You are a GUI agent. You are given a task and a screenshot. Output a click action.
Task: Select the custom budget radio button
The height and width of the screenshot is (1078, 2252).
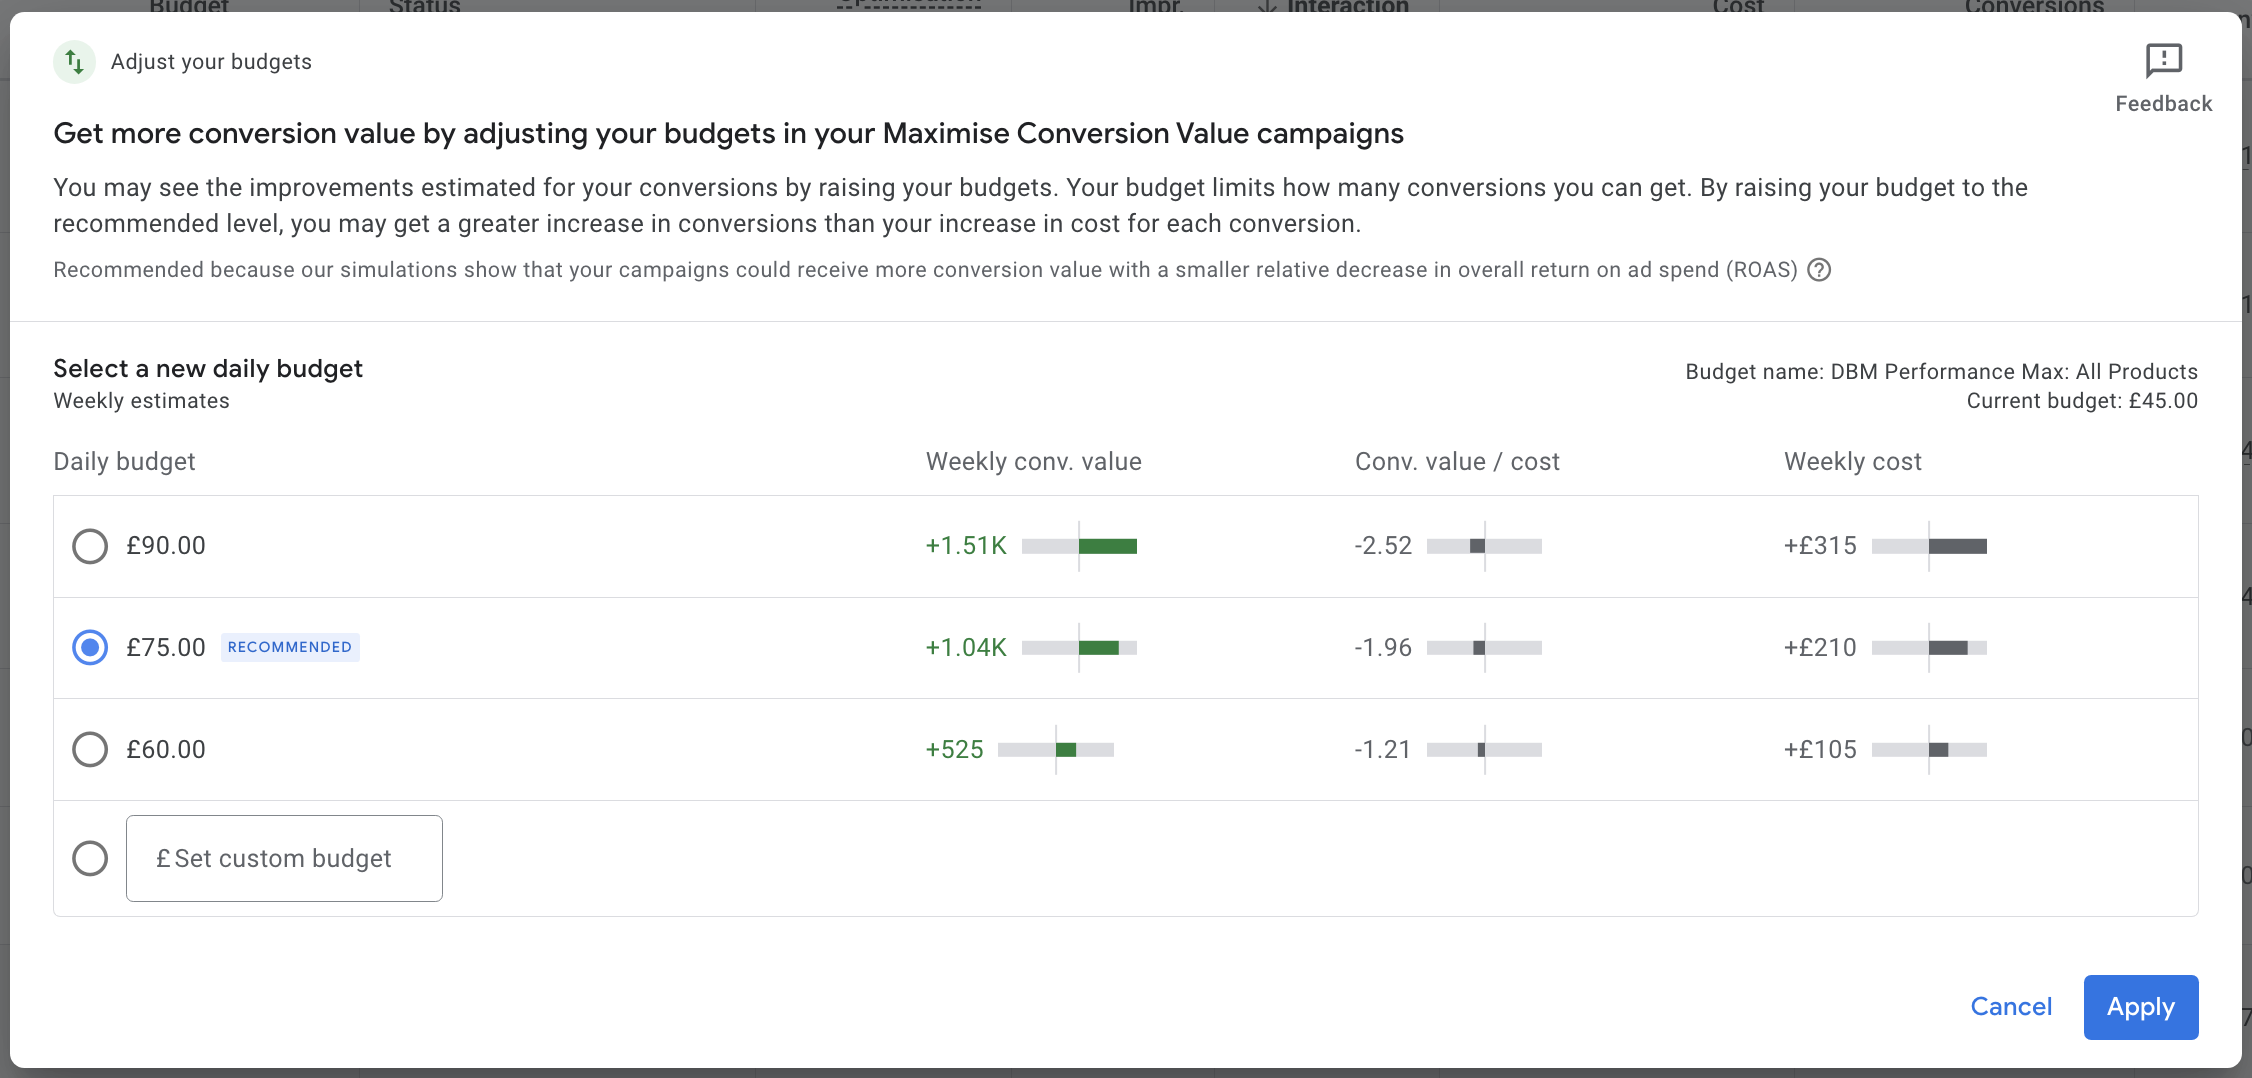(90, 858)
